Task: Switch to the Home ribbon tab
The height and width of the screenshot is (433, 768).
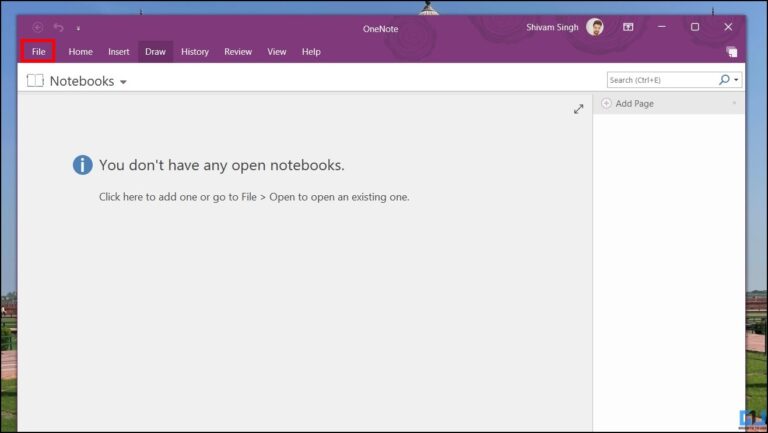Action: click(80, 51)
